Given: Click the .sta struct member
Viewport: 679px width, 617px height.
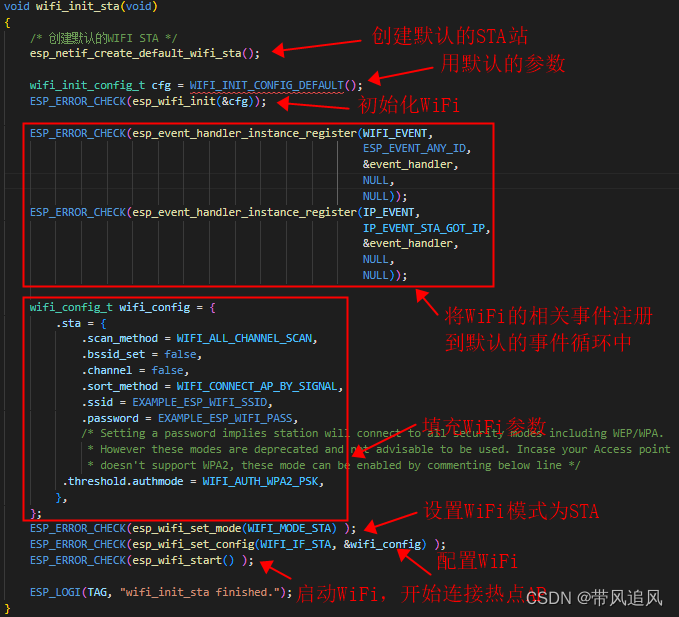Looking at the screenshot, I should click(68, 323).
